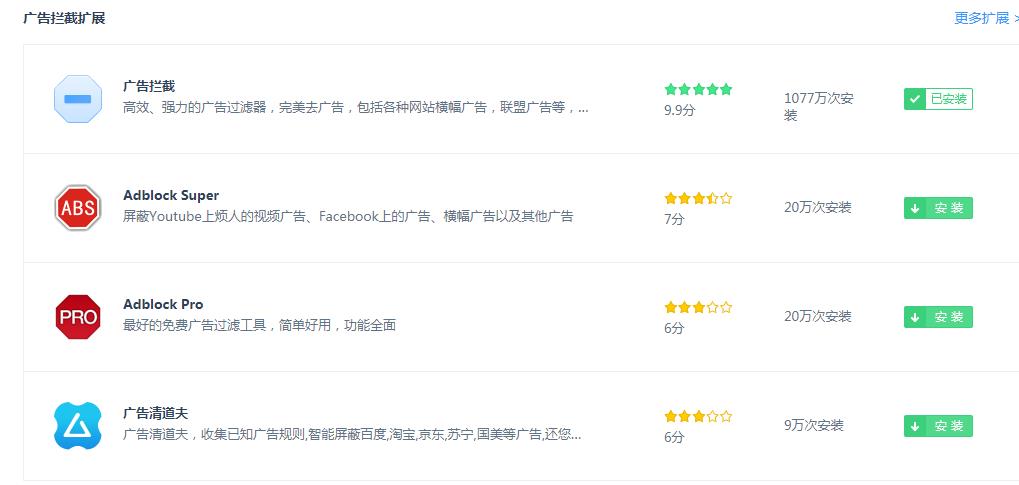The height and width of the screenshot is (485, 1019).
Task: Open the 广告清道夫 title link
Action: [x=155, y=413]
